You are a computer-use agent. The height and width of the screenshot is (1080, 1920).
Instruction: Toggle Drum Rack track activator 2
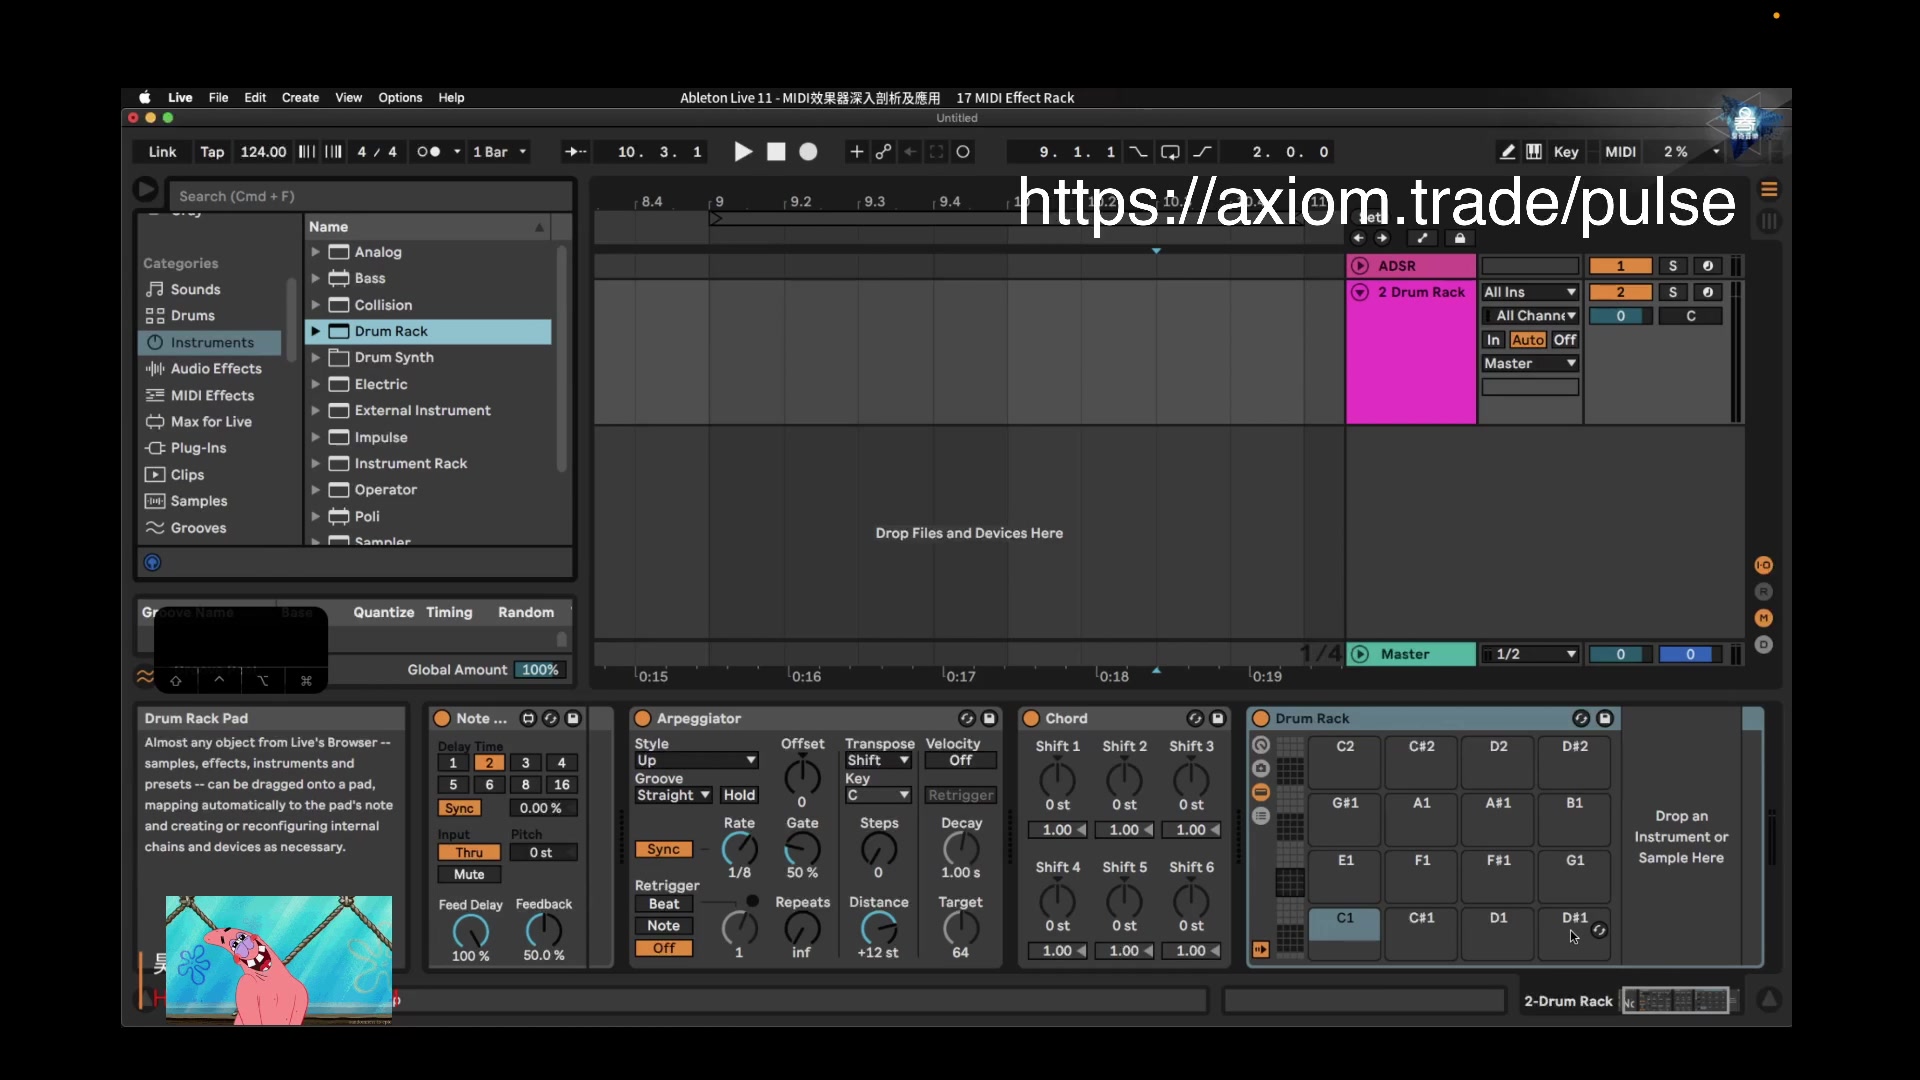1620,292
